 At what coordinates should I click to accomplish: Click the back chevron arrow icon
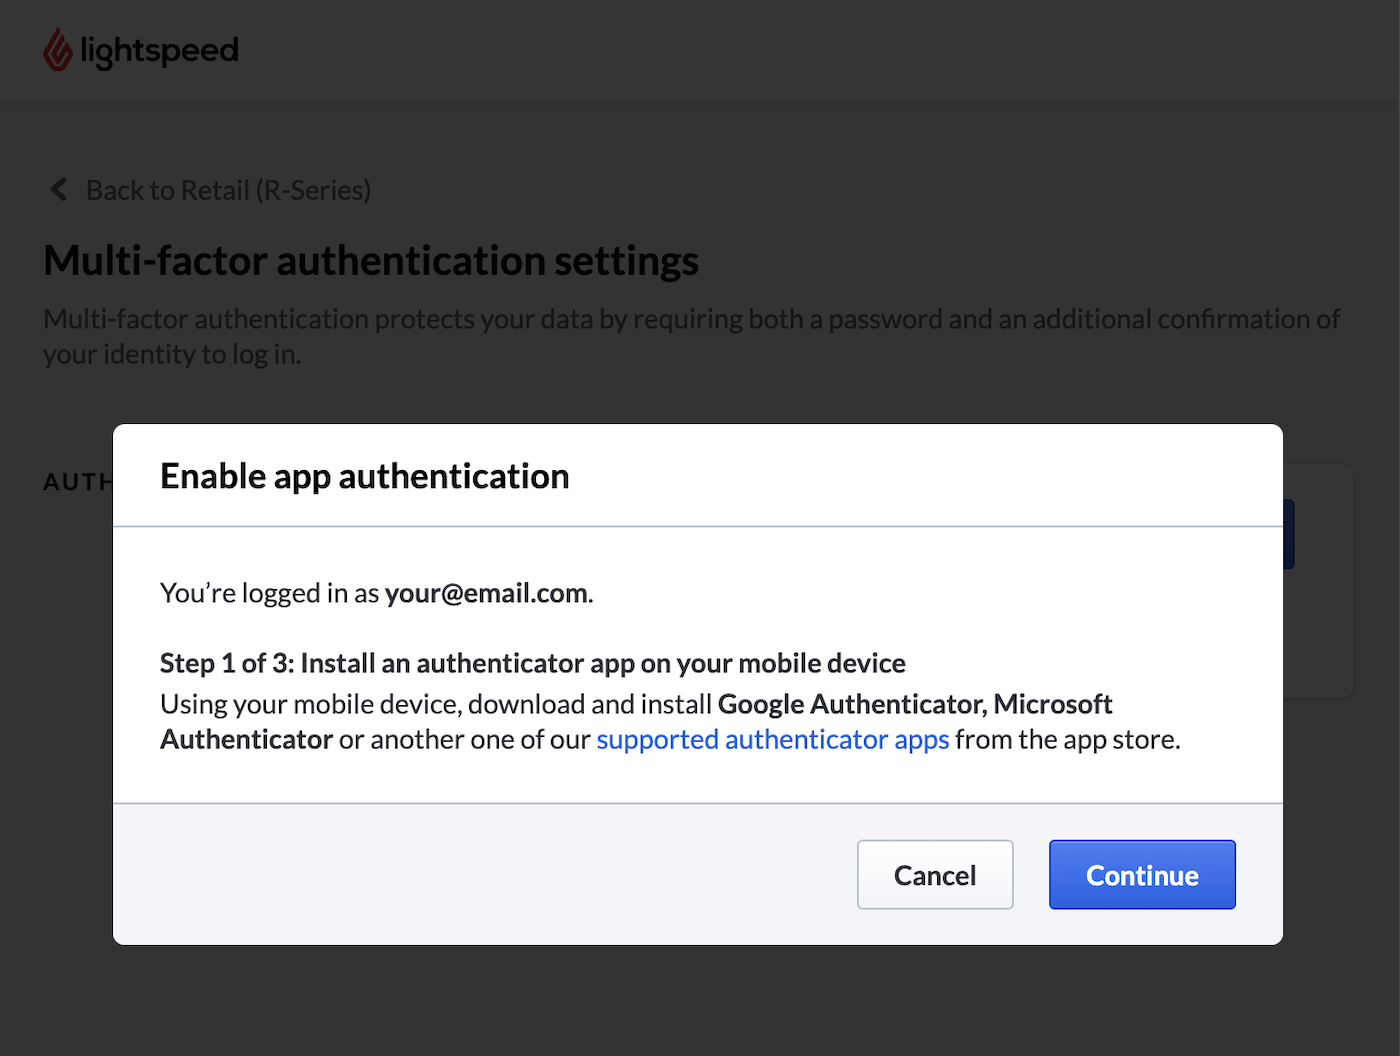[58, 189]
